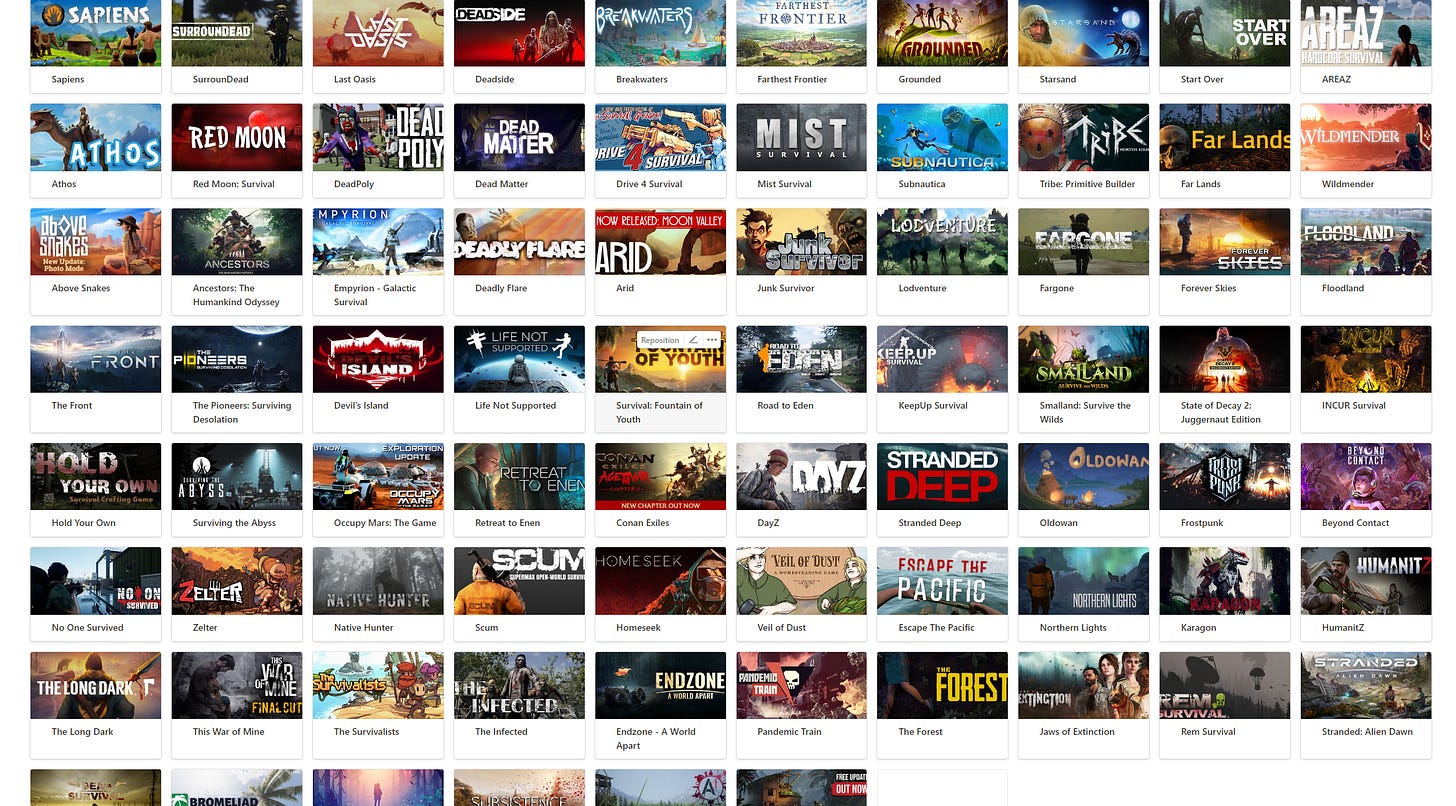Select 'Empyrion - Galactic Survival' title
Viewport: 1456px width, 806px height.
375,295
